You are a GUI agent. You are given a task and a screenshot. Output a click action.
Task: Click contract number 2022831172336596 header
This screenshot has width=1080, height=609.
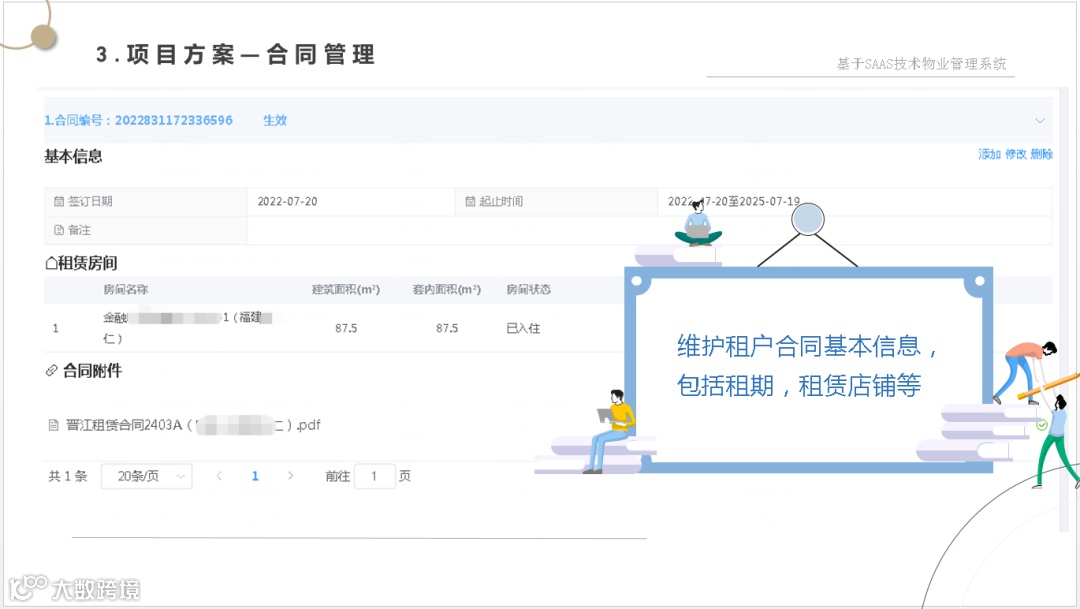[138, 121]
